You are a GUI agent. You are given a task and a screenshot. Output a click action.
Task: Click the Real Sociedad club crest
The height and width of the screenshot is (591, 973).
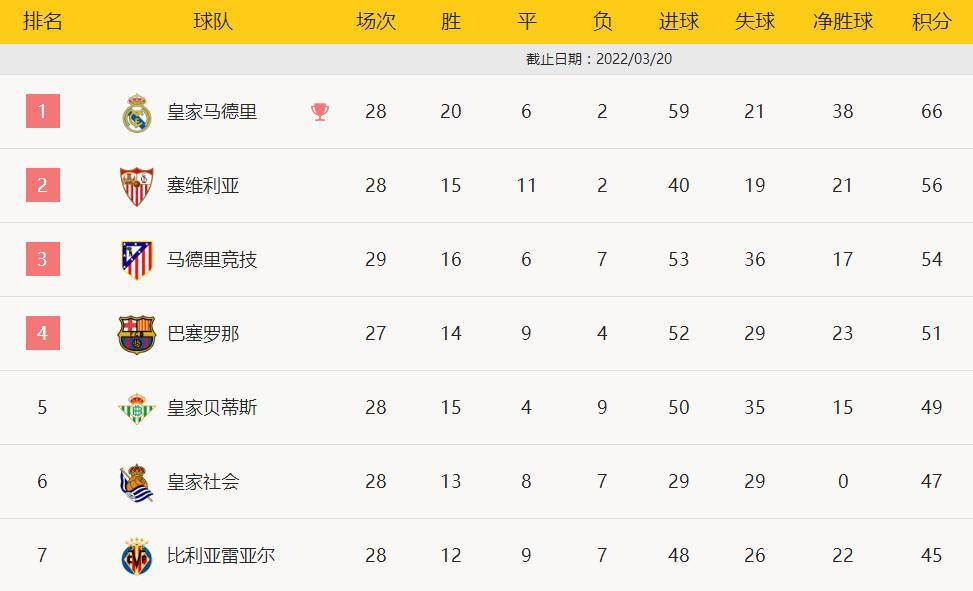coord(136,482)
